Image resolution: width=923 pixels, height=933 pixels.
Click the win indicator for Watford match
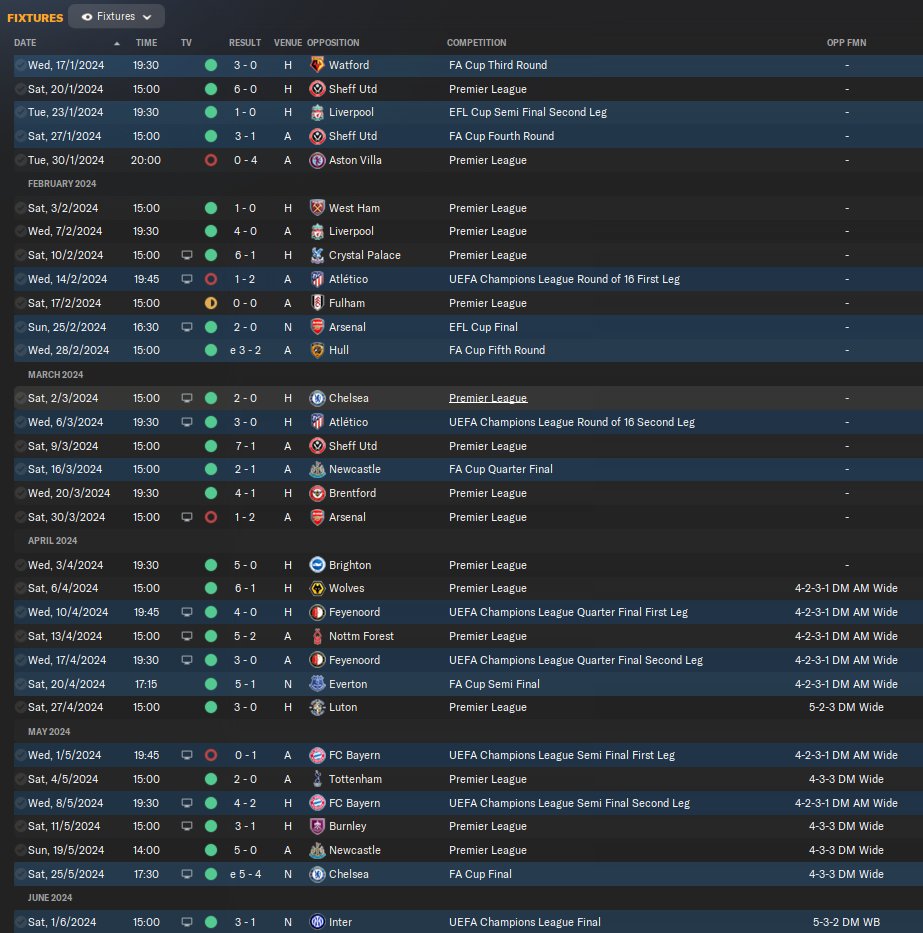click(x=211, y=65)
